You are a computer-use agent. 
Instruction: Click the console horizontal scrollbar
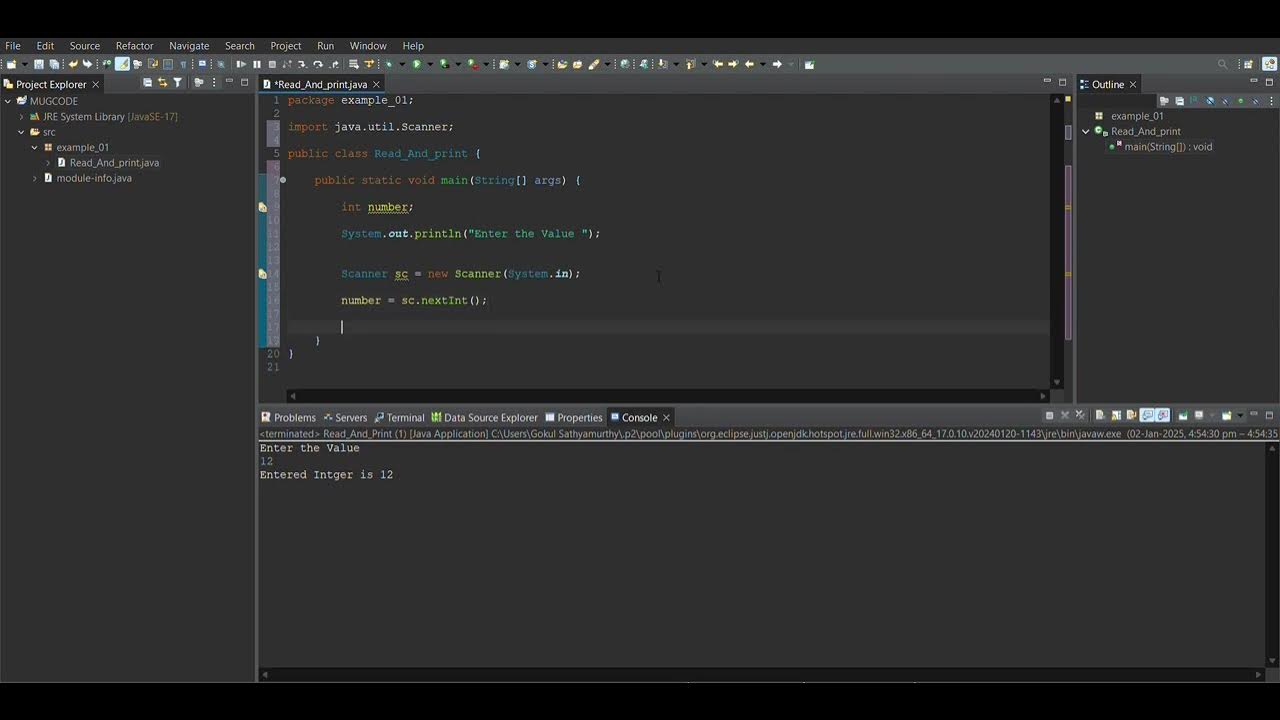tap(761, 675)
